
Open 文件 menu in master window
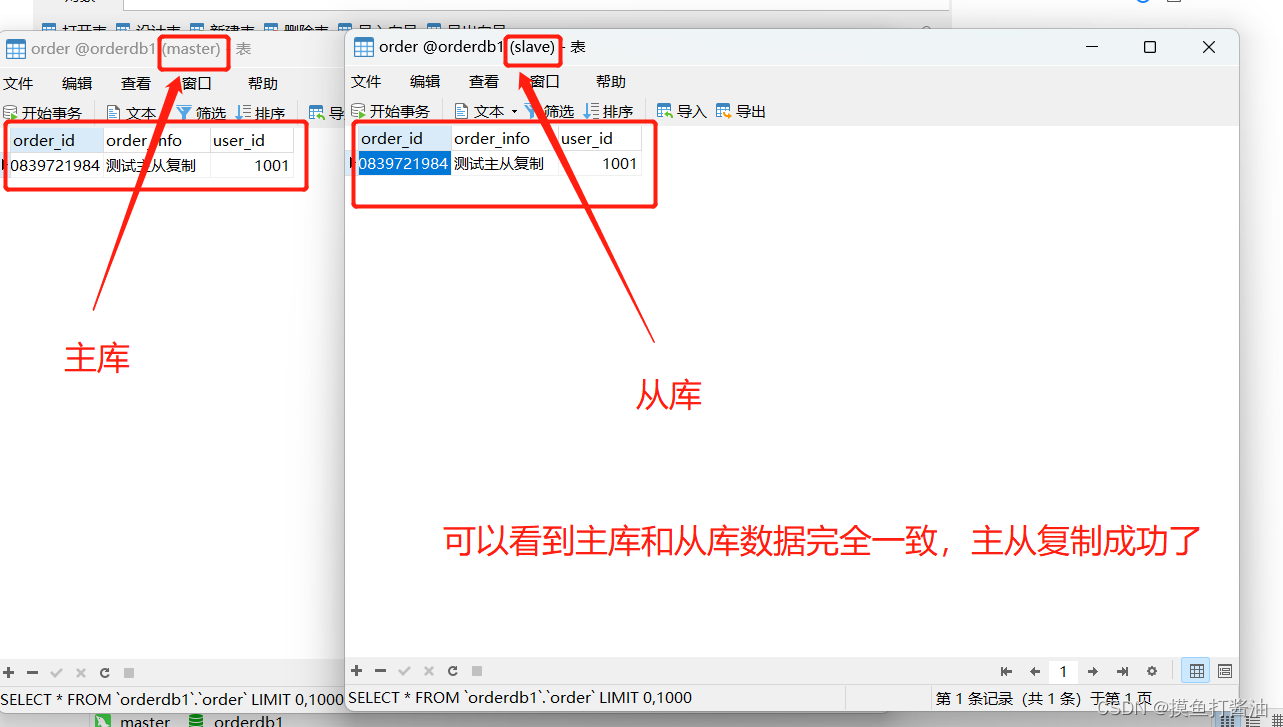[18, 84]
